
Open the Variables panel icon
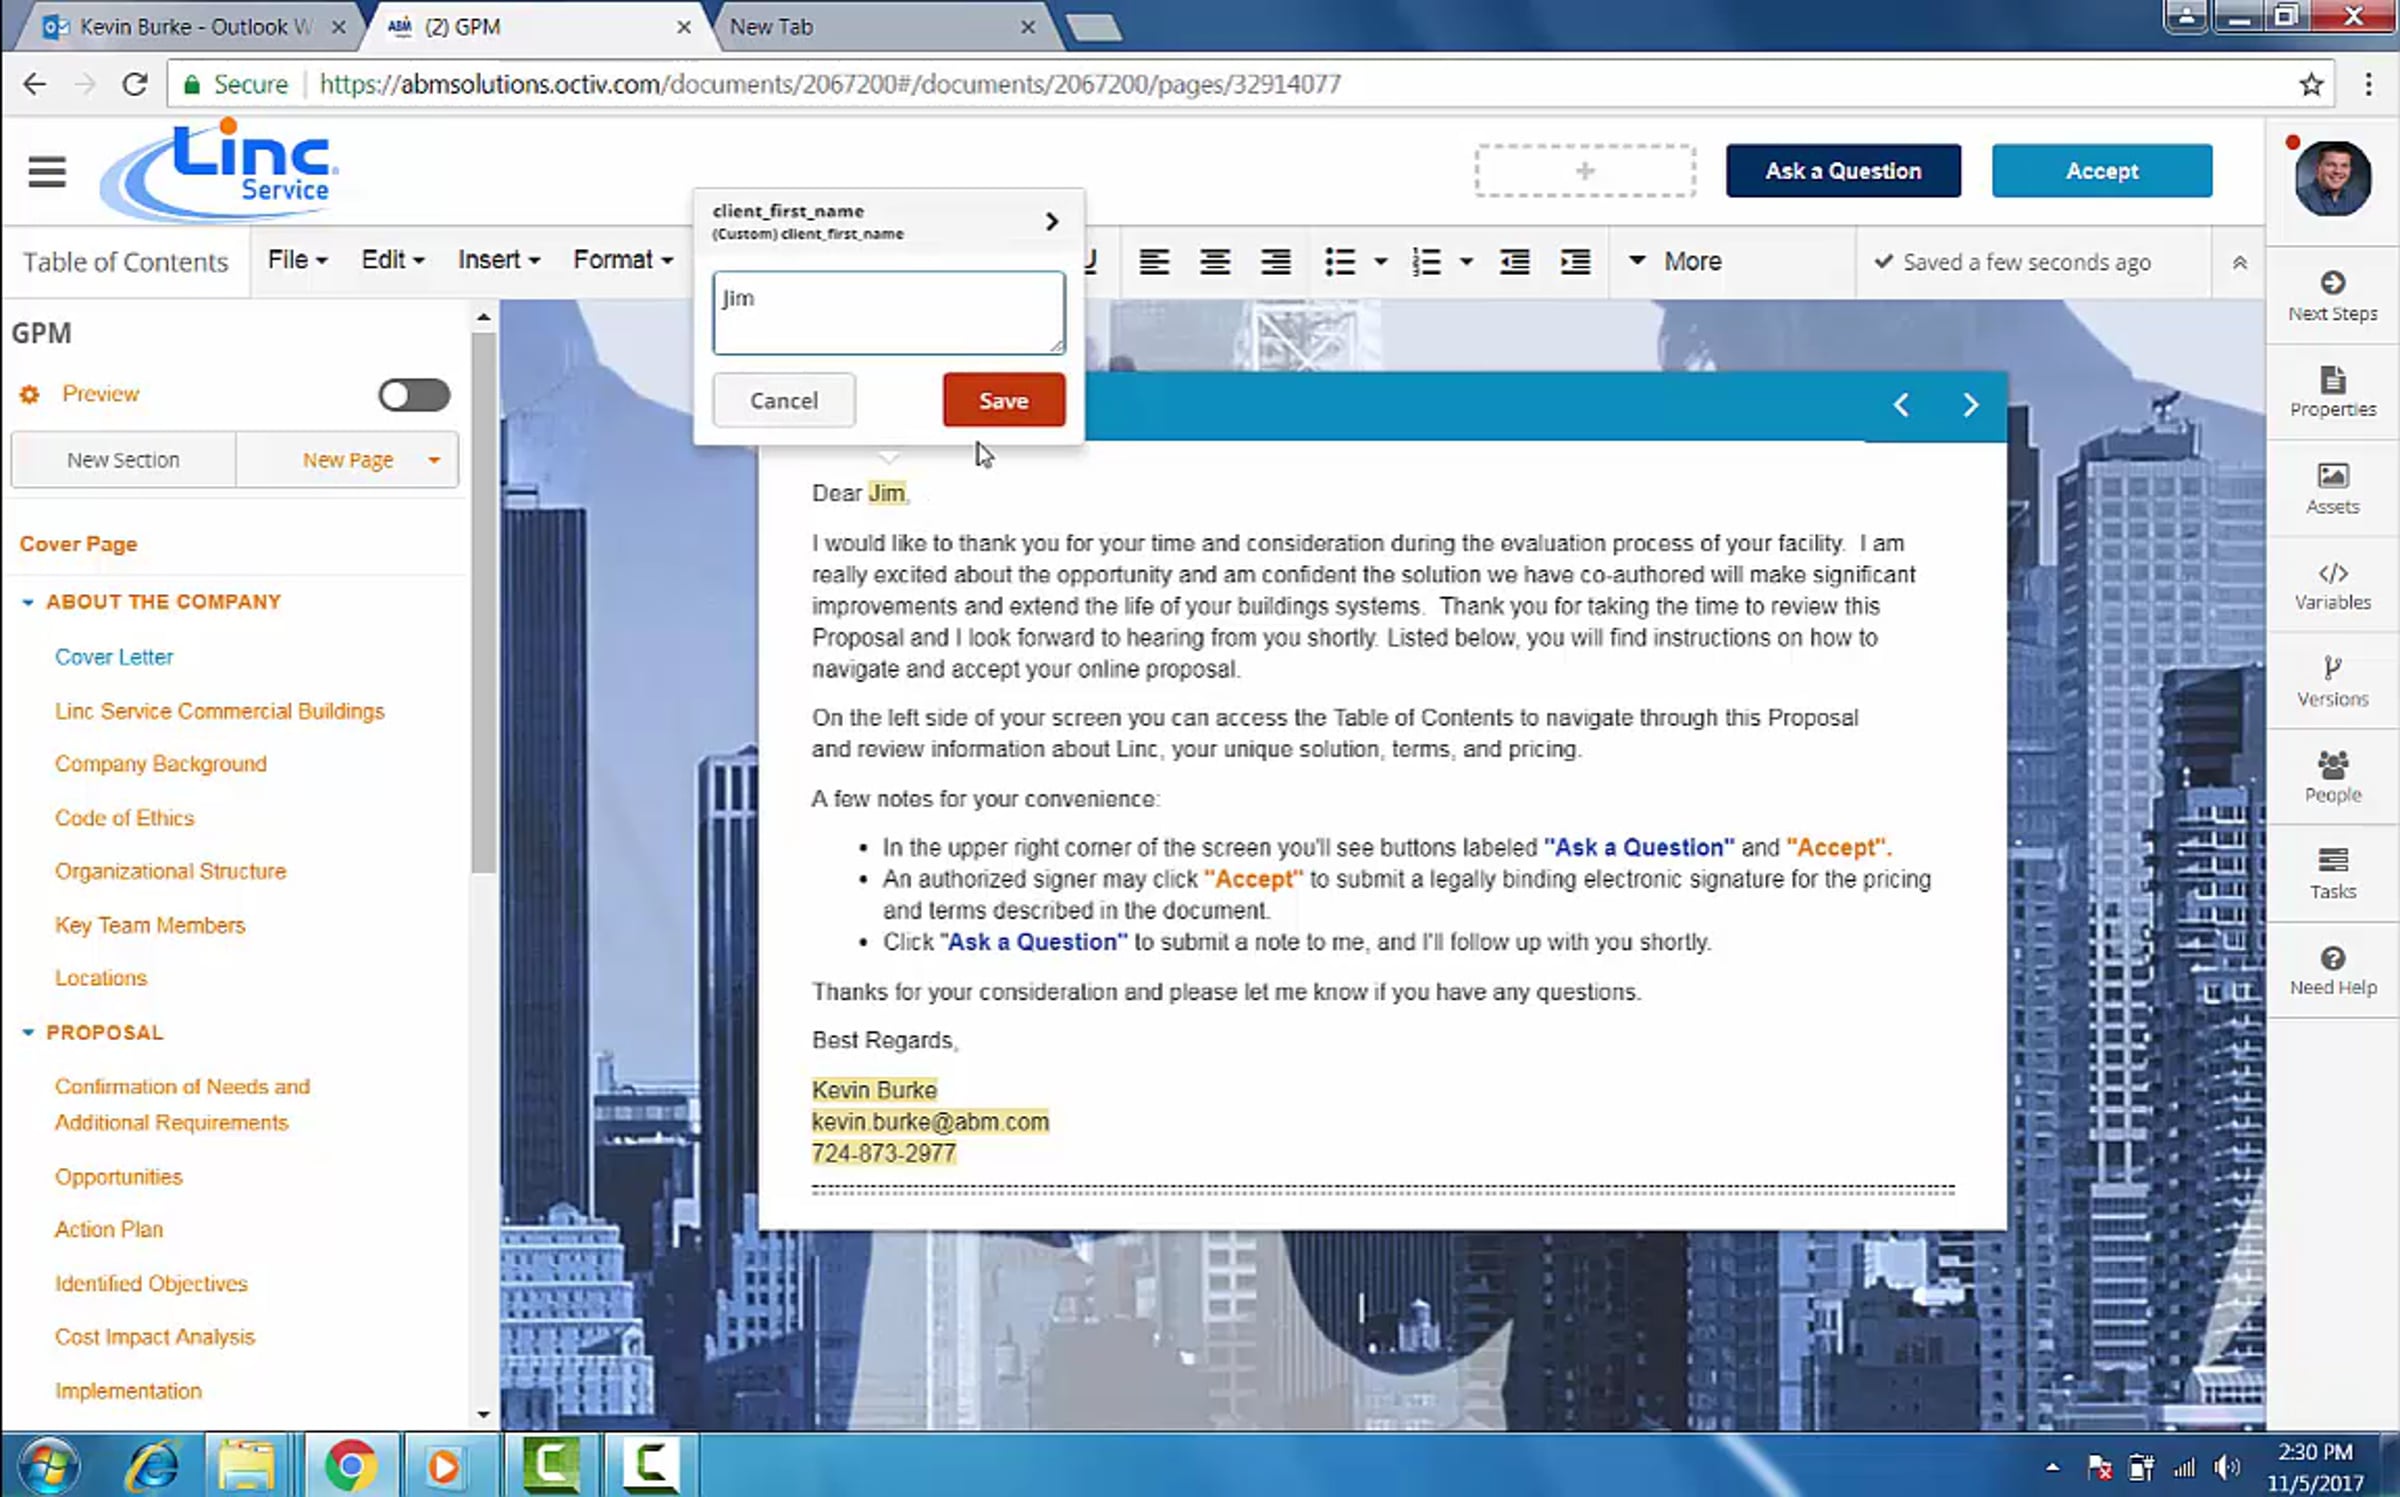point(2332,574)
